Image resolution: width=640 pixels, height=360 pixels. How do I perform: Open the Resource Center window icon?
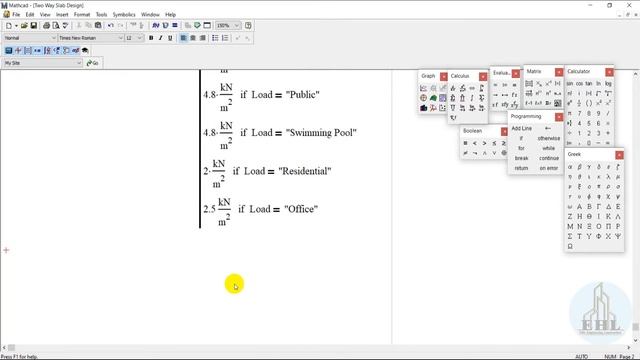tap(207, 25)
